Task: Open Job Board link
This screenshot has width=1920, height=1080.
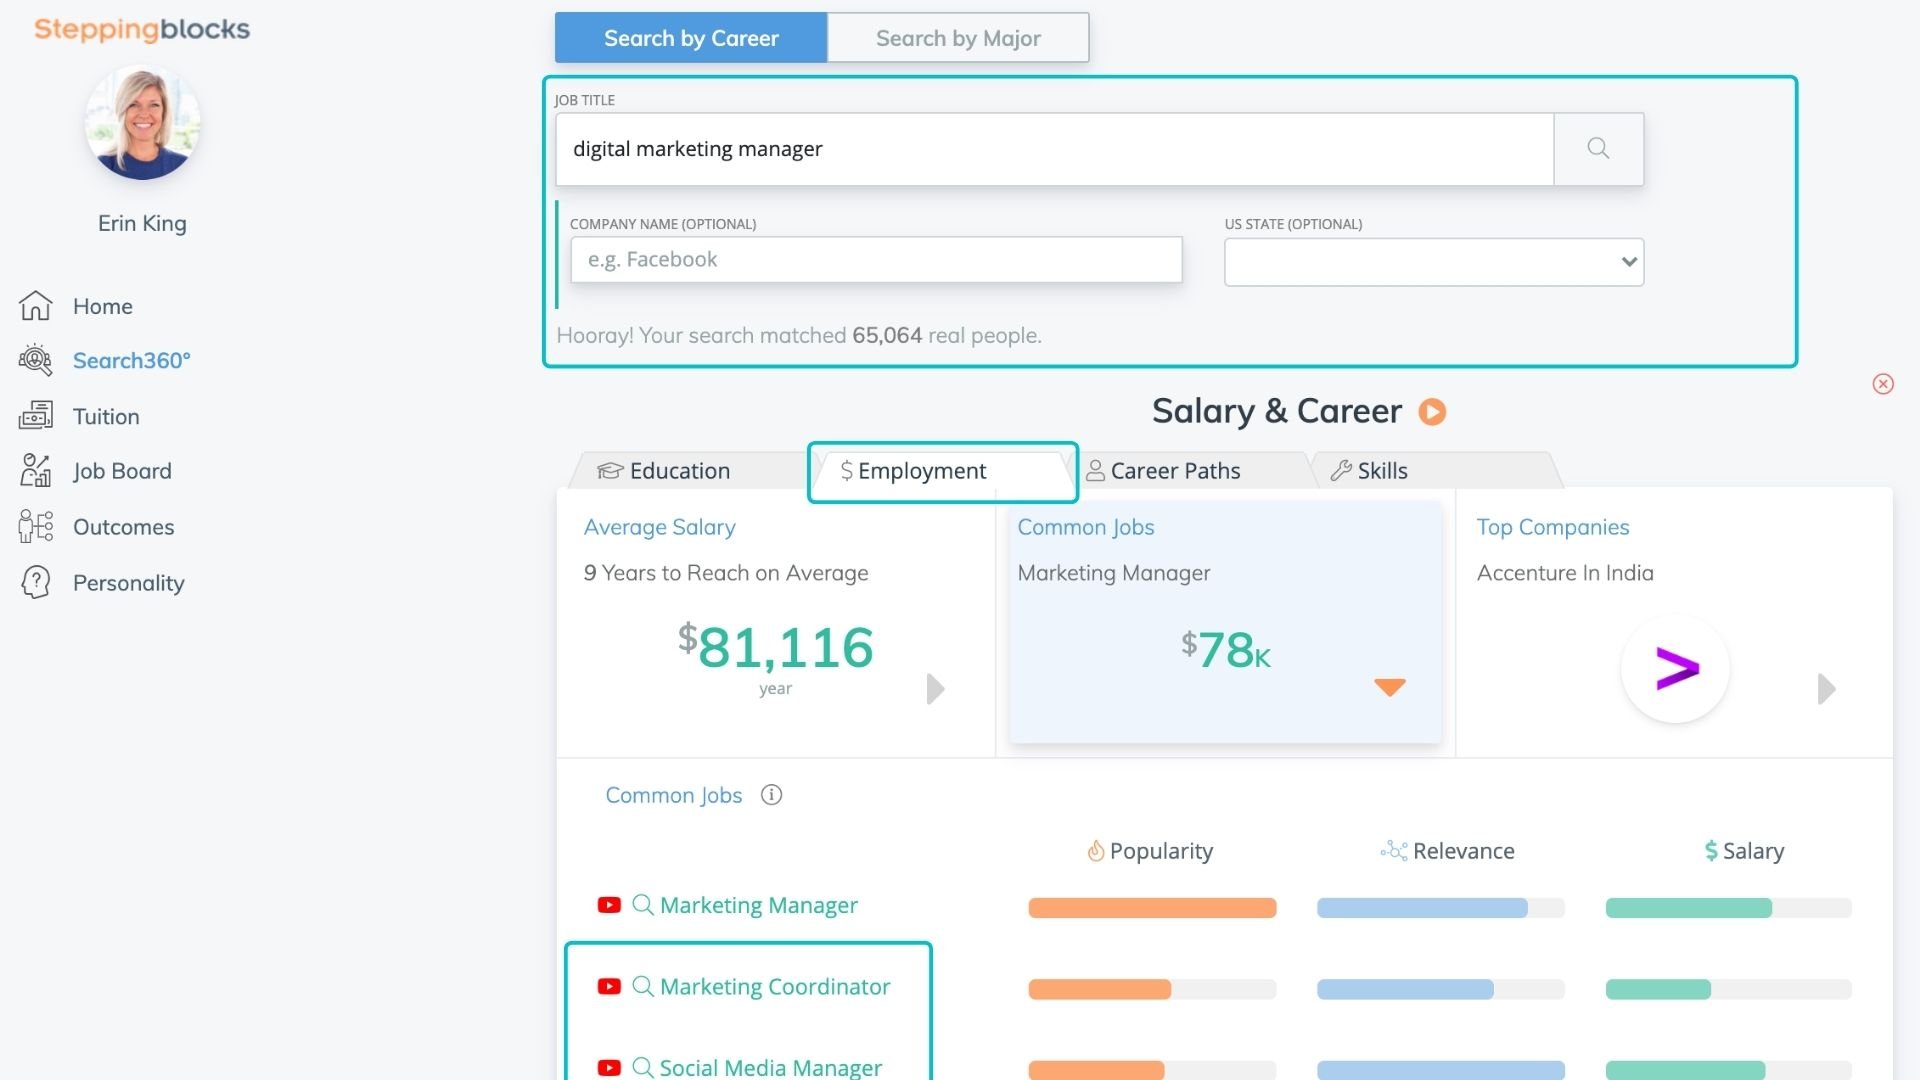Action: coord(122,471)
